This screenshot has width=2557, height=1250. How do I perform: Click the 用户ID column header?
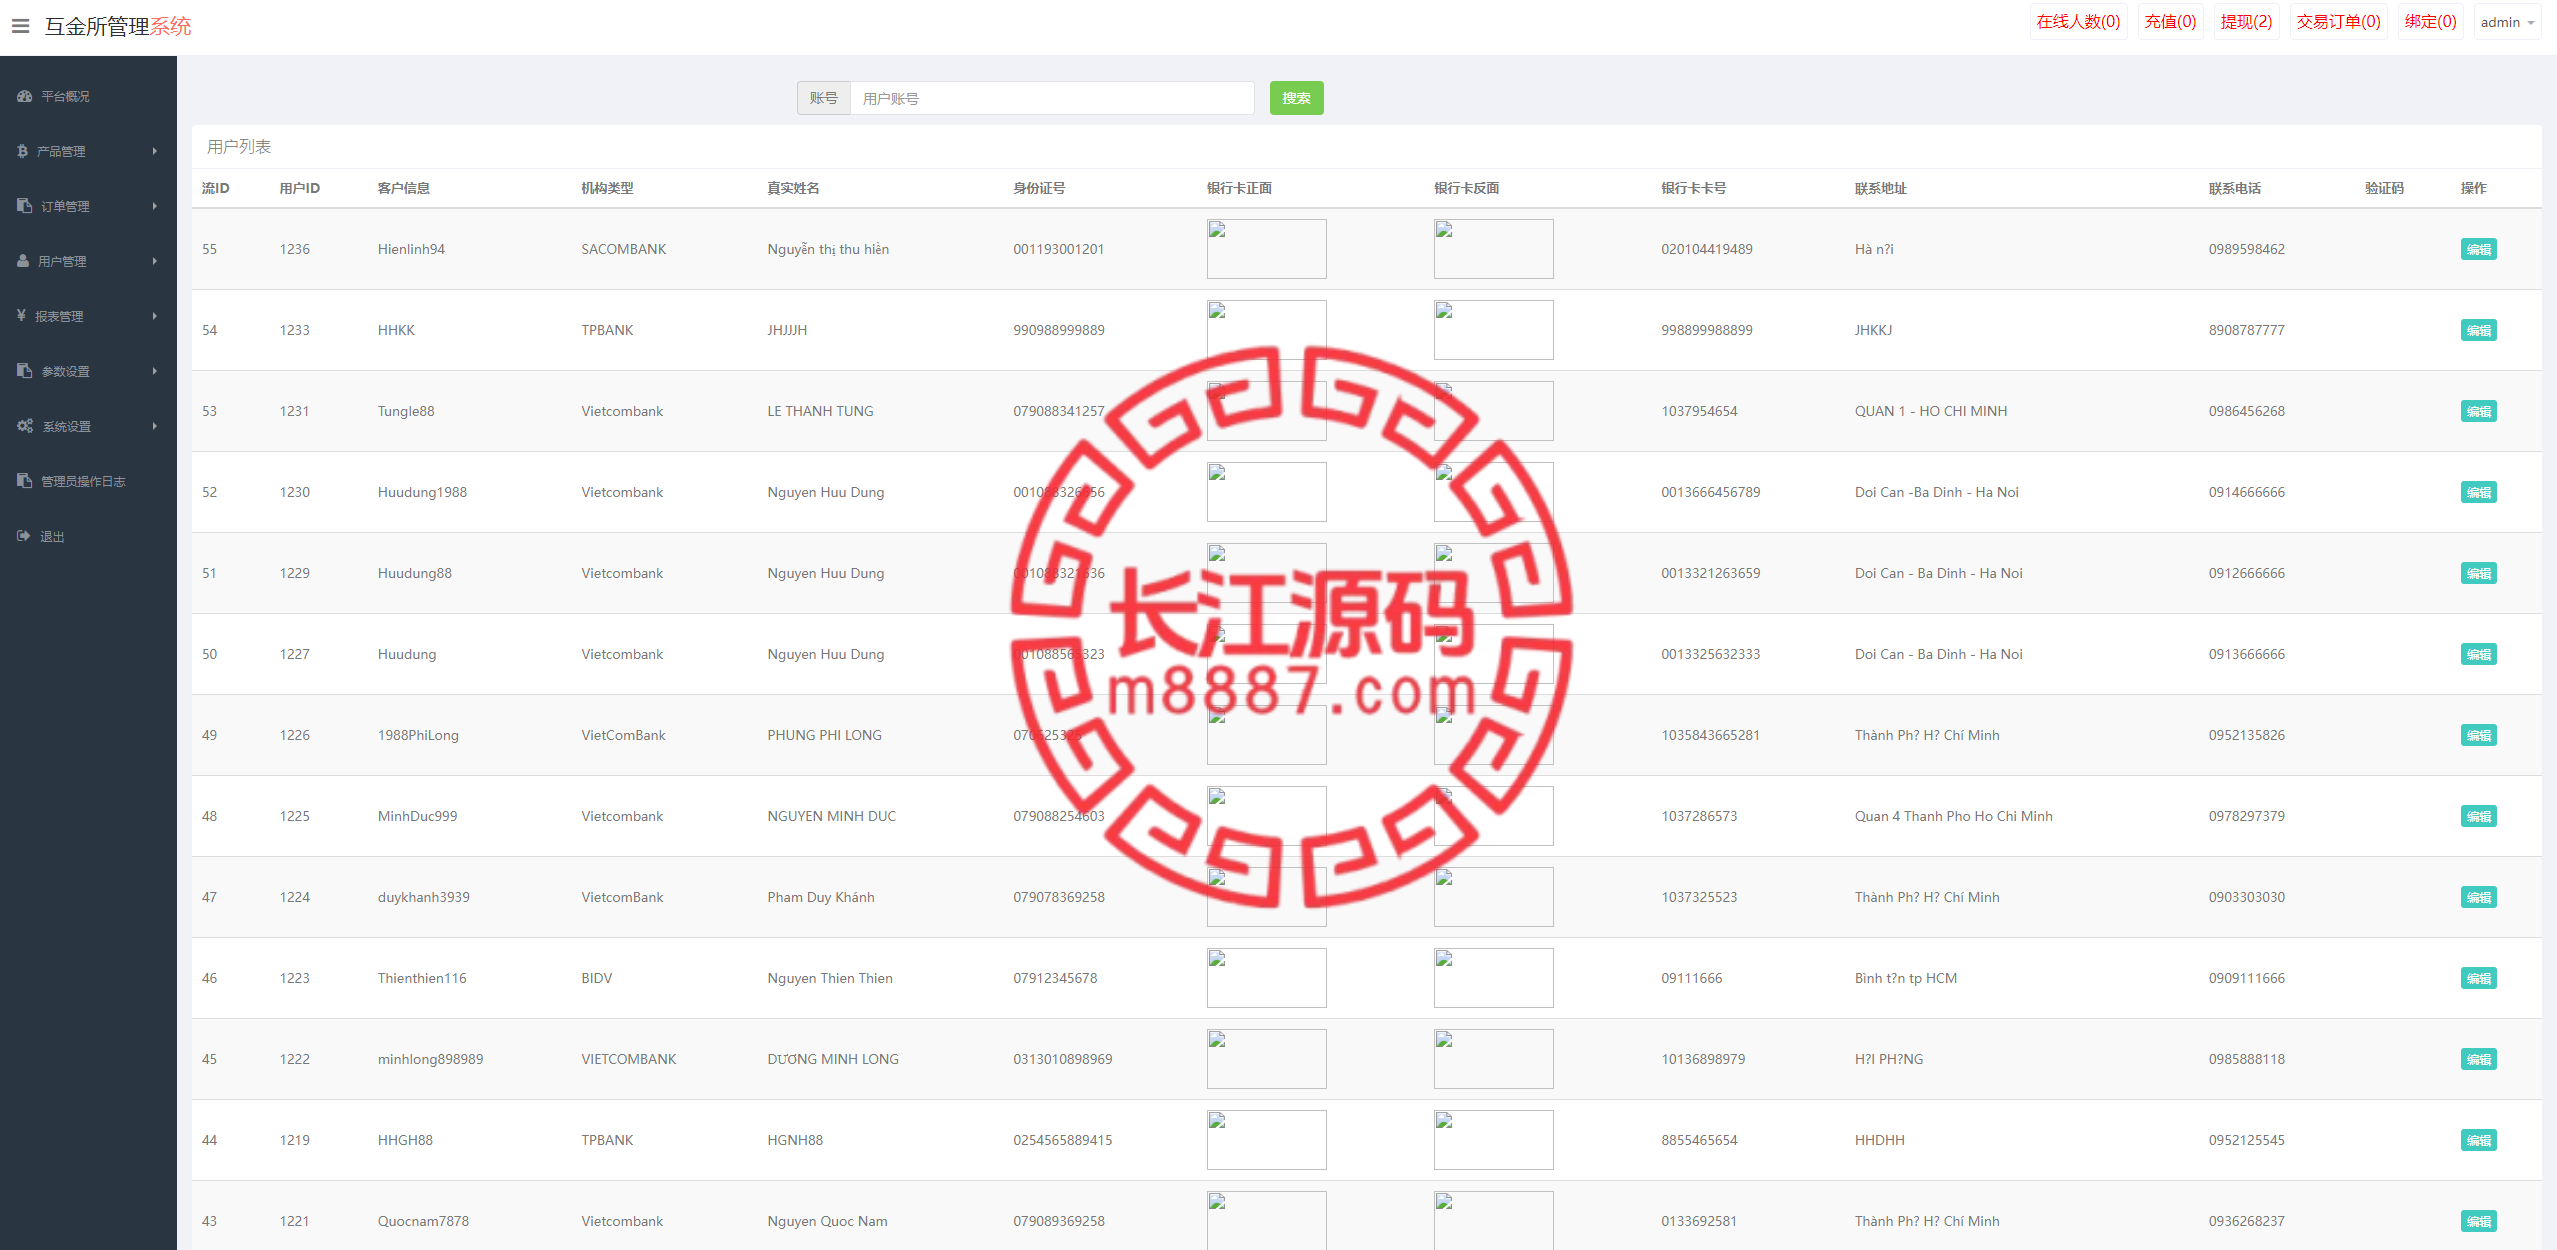click(x=299, y=188)
